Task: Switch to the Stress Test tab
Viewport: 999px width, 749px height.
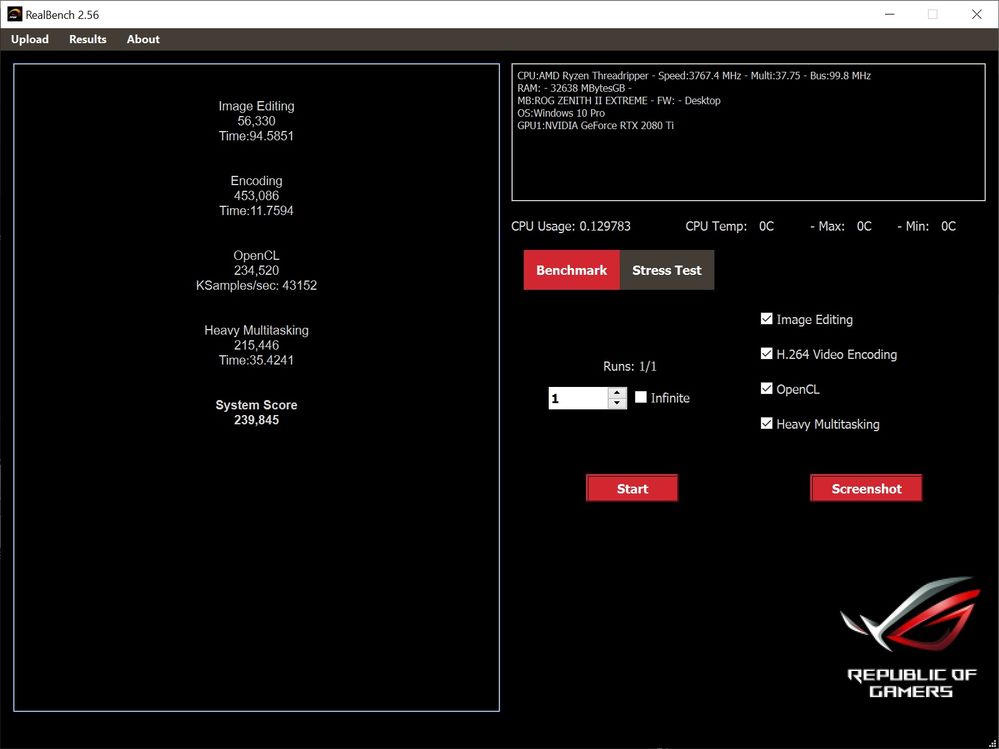Action: click(x=666, y=270)
